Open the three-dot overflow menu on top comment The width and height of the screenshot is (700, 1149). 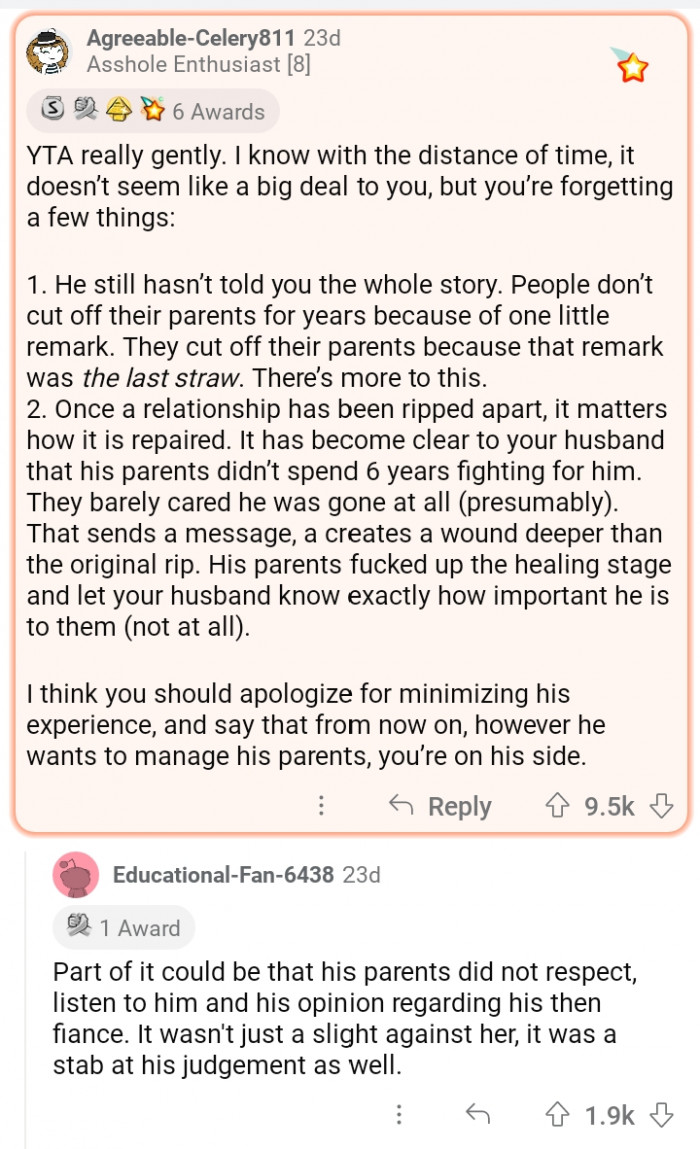tap(321, 806)
